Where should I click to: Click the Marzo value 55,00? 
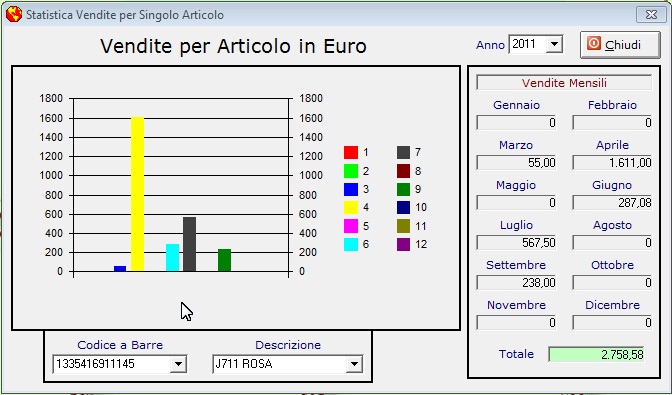[516, 163]
